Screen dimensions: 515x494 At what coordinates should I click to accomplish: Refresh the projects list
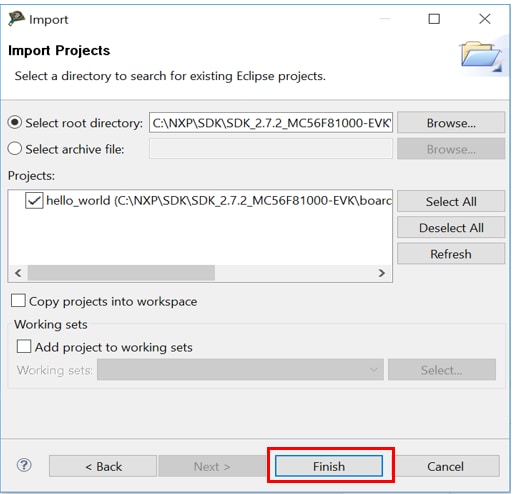(451, 254)
